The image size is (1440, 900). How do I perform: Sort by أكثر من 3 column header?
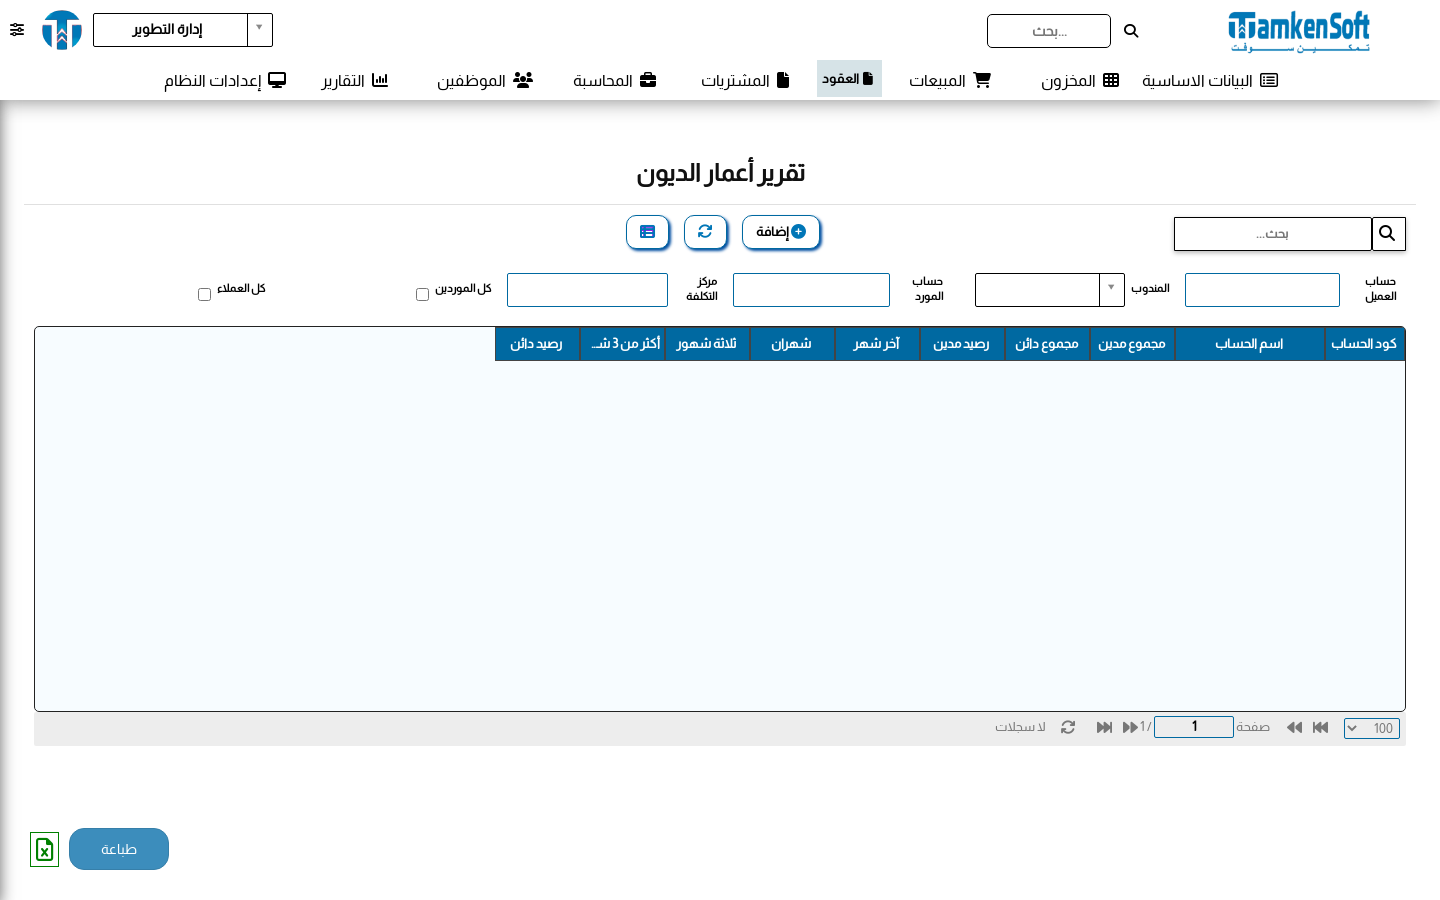pos(622,344)
